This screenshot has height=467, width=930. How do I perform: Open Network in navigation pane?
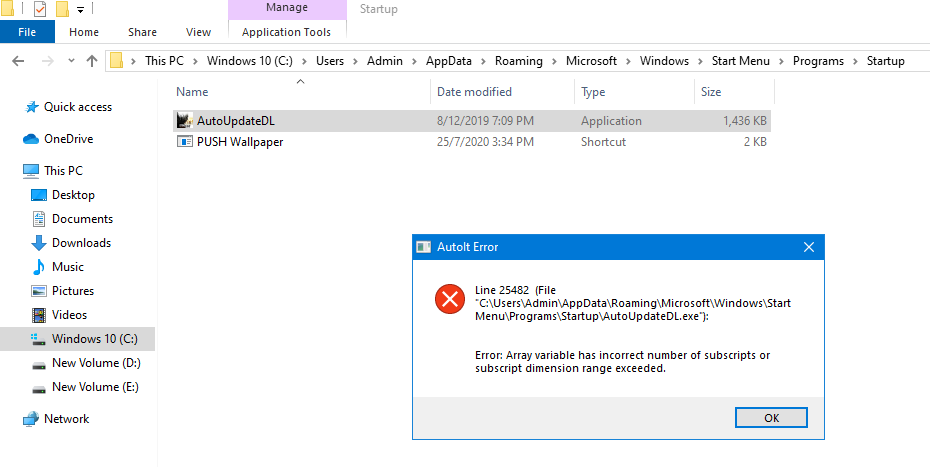(x=66, y=419)
